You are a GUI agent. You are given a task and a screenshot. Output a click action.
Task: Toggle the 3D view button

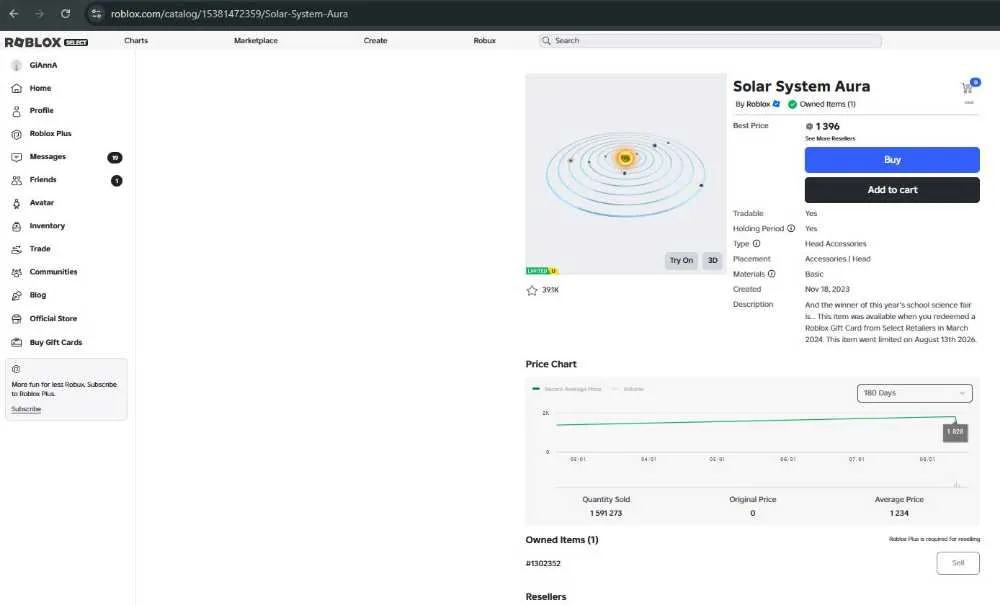click(712, 260)
